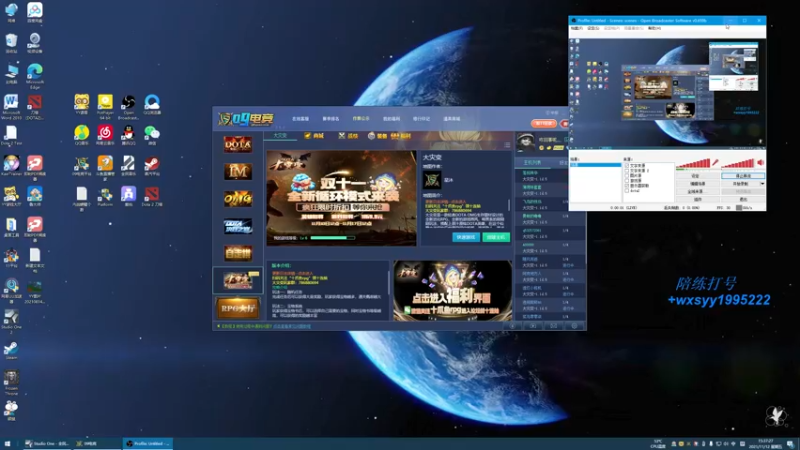Adjust microphone volume meter in OBS
Screen dimensions: 800x450
click(x=693, y=163)
